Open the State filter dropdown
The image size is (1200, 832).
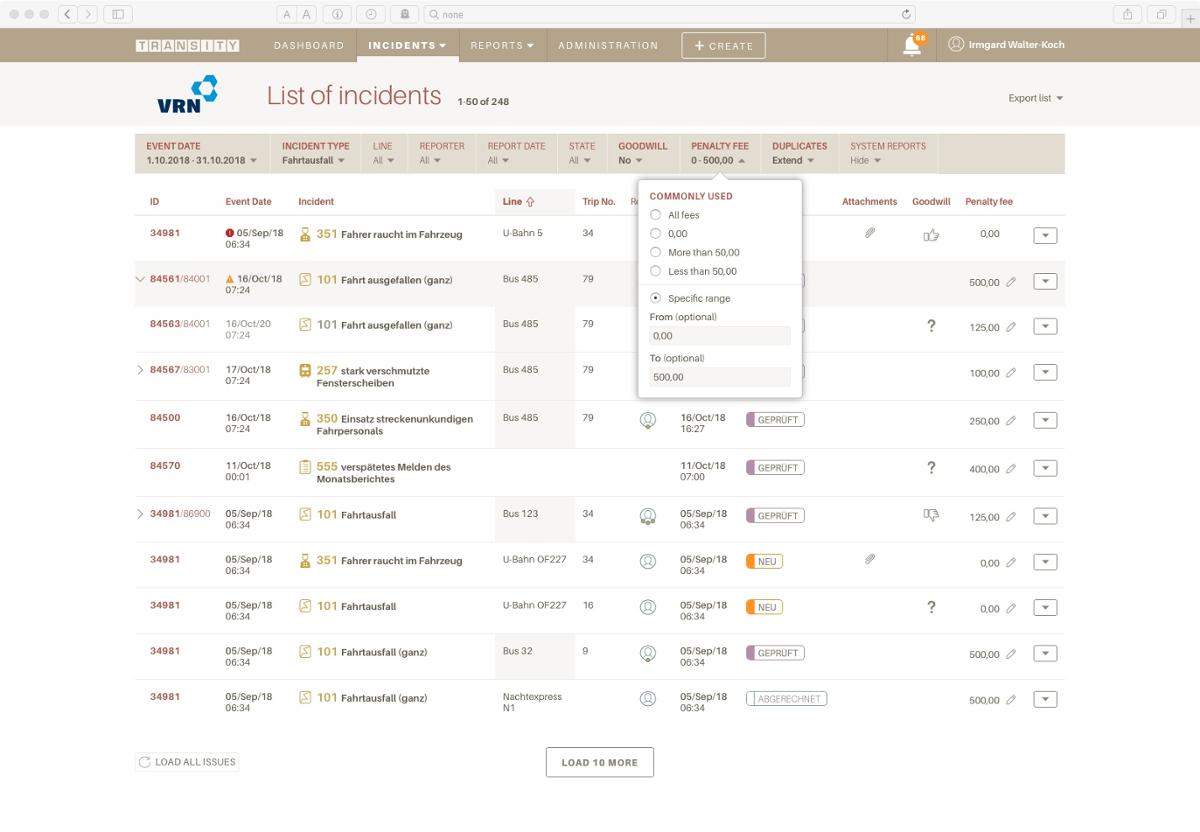point(582,153)
